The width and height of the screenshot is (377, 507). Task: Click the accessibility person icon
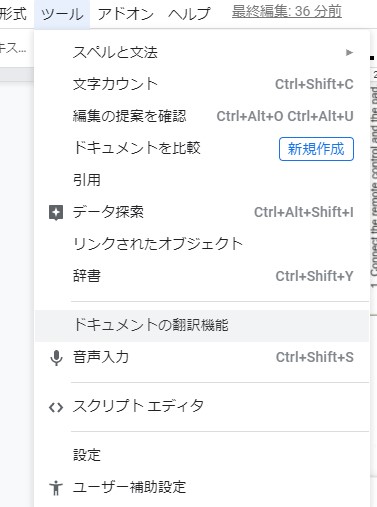[x=56, y=488]
